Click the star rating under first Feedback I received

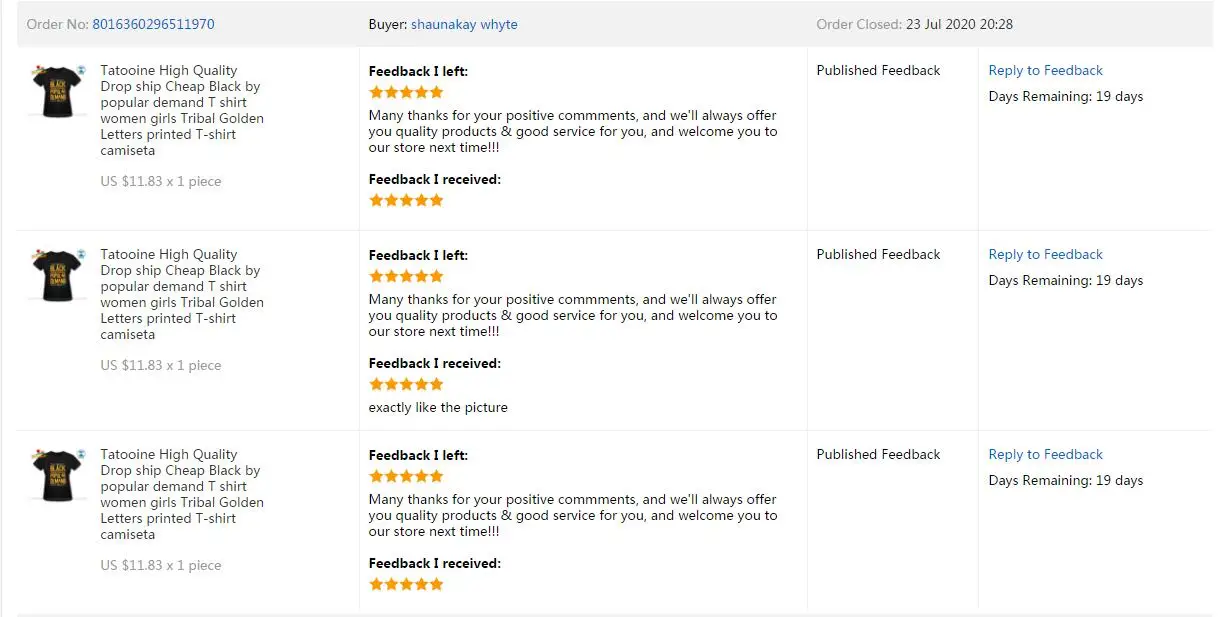coord(406,200)
